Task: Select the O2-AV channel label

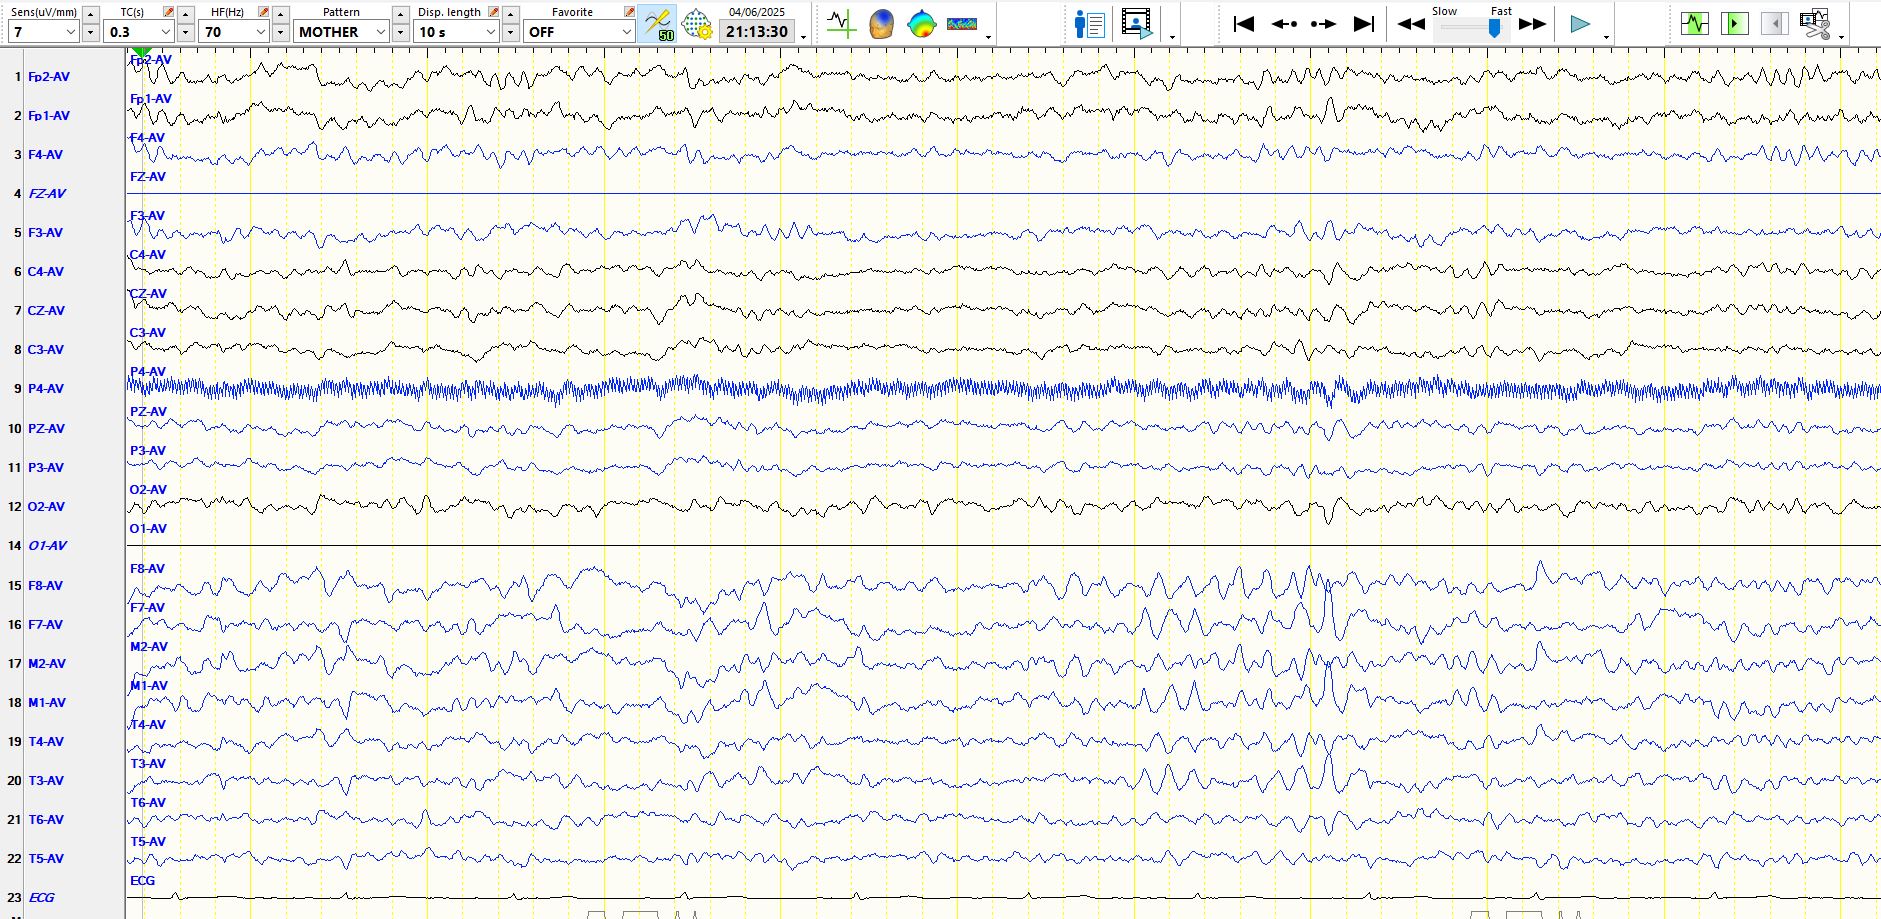Action: coord(46,507)
